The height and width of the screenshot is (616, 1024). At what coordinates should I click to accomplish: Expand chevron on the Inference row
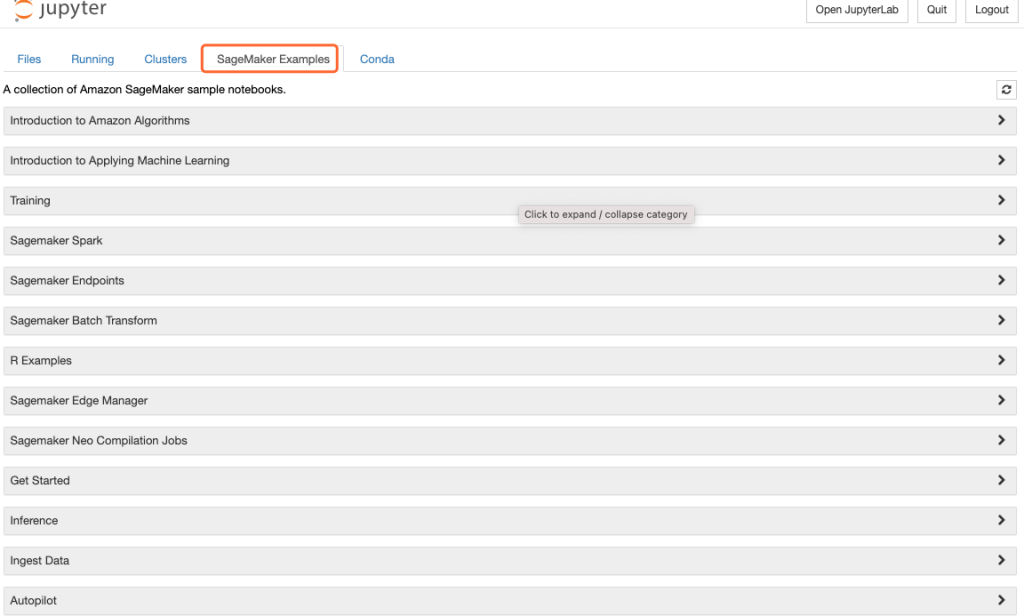(1001, 520)
